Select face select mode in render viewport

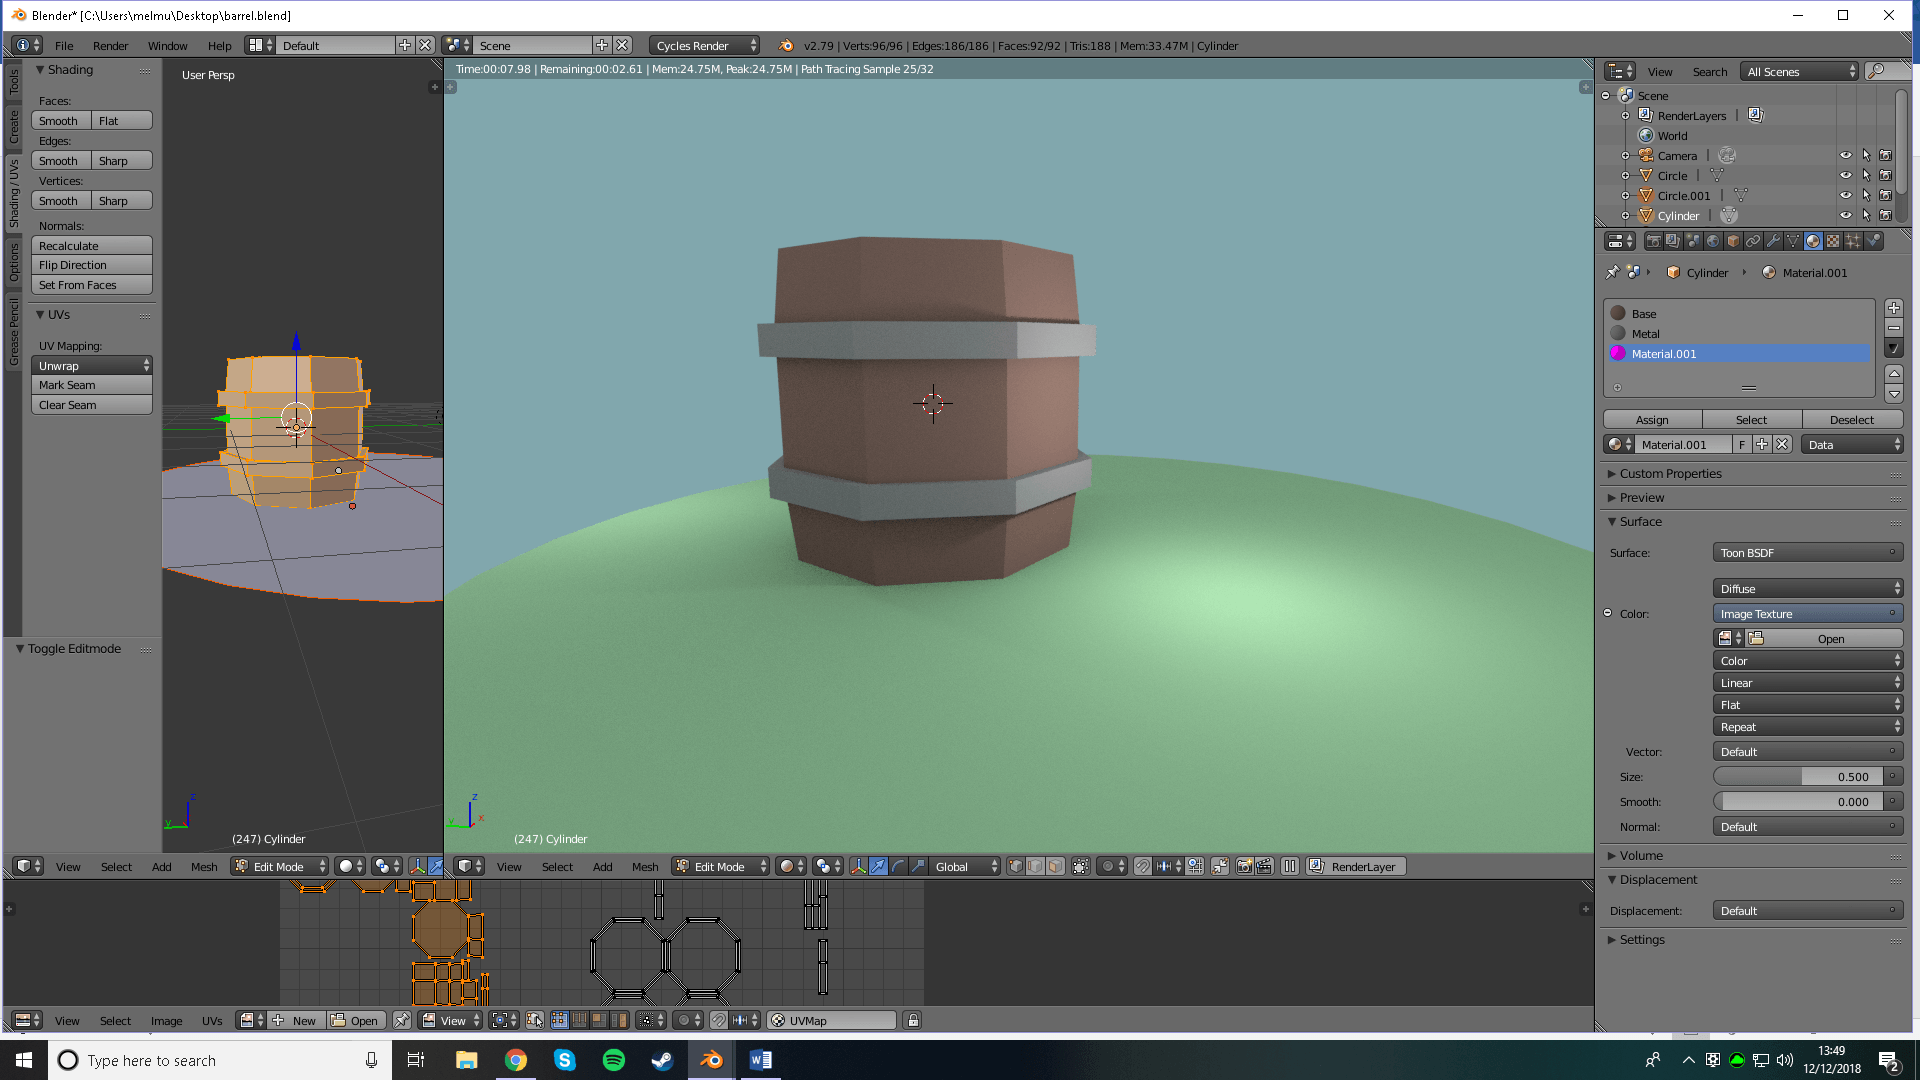[1055, 867]
